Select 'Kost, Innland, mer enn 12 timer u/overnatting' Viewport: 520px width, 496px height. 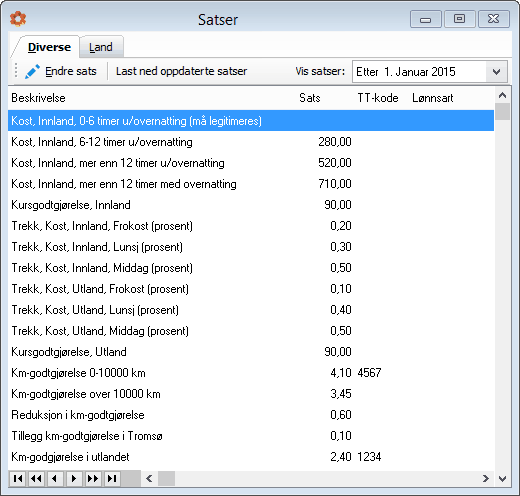coord(251,163)
